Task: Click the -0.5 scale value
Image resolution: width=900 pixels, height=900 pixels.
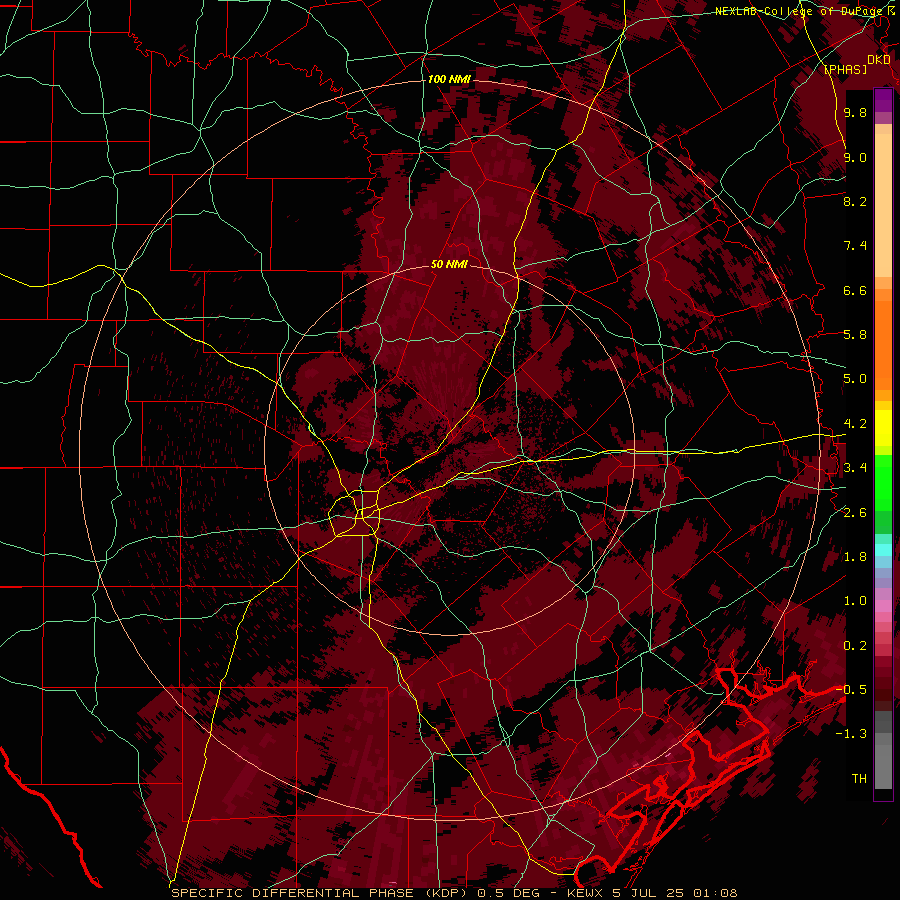Action: click(x=852, y=690)
